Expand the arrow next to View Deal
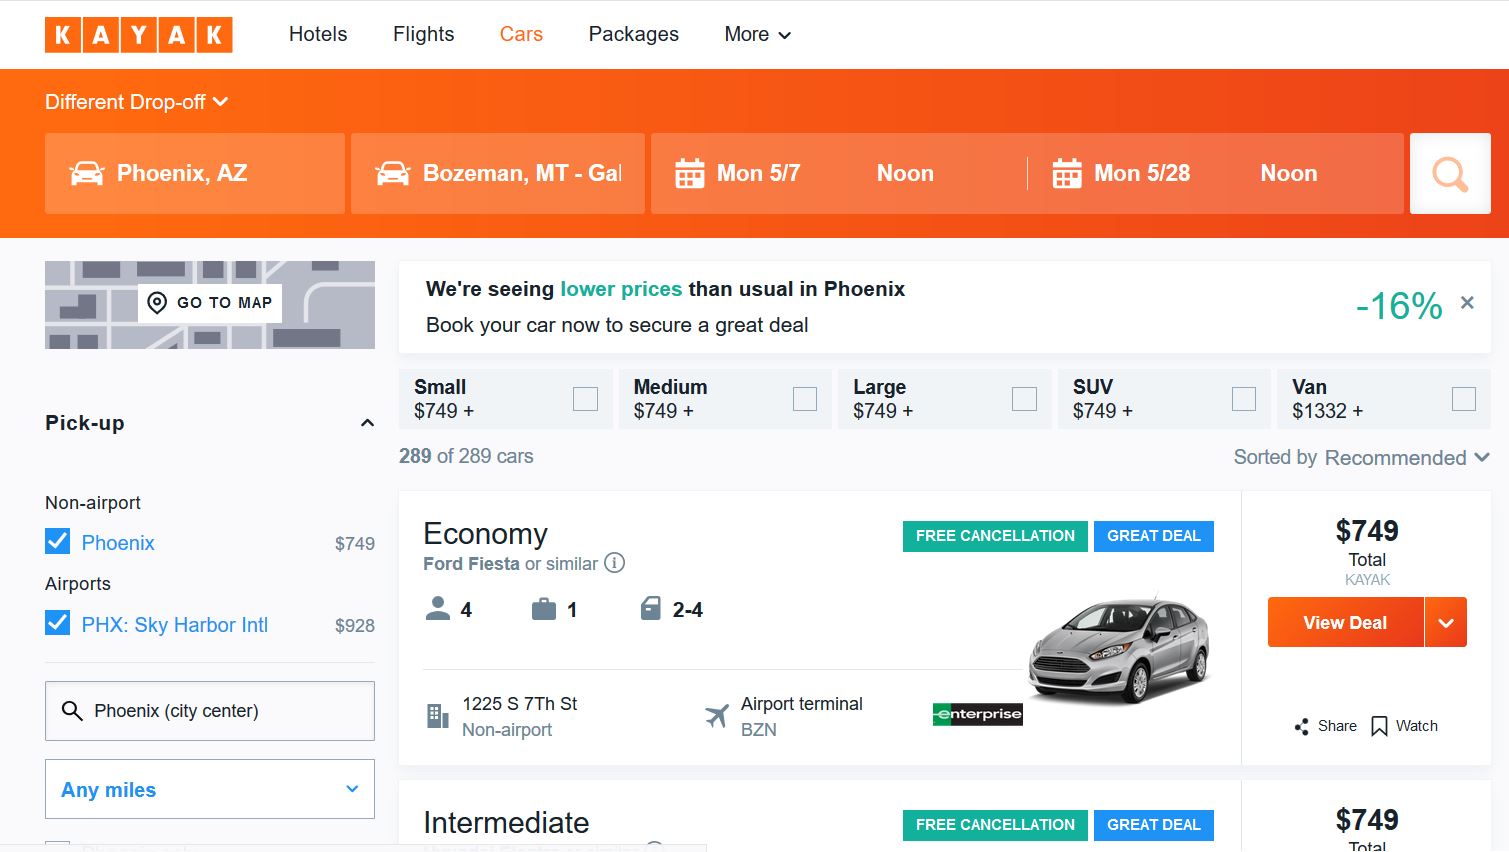 (1446, 622)
